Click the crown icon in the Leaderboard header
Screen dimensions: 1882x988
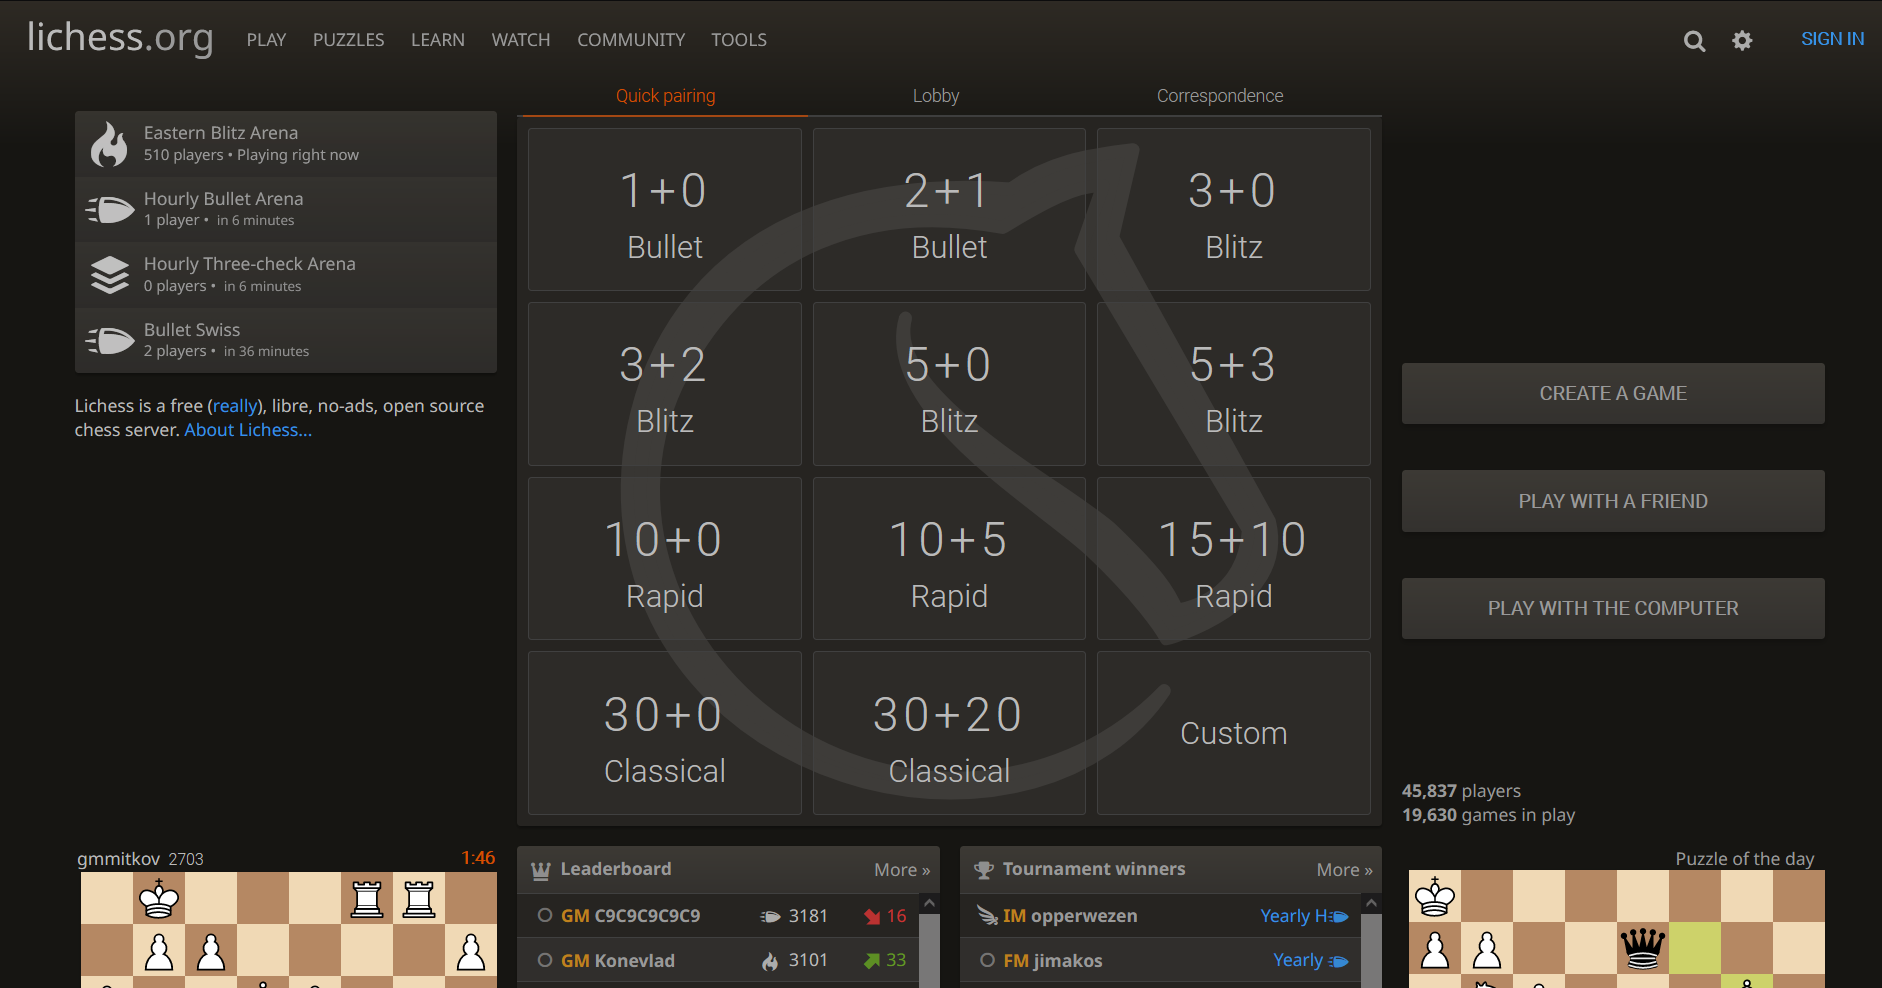(x=541, y=869)
